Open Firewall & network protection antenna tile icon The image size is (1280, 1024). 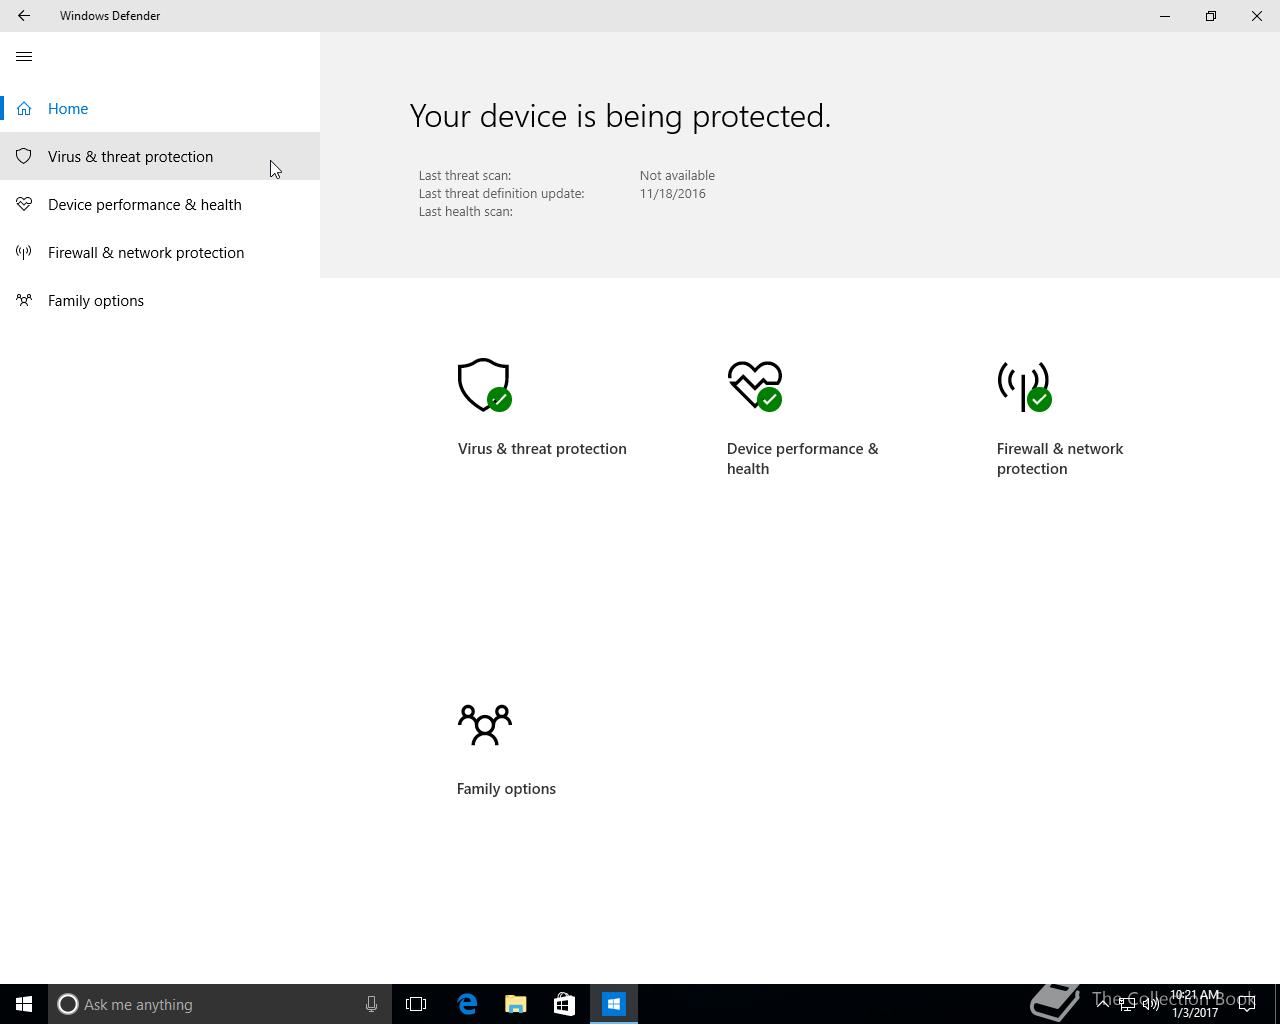point(1025,386)
